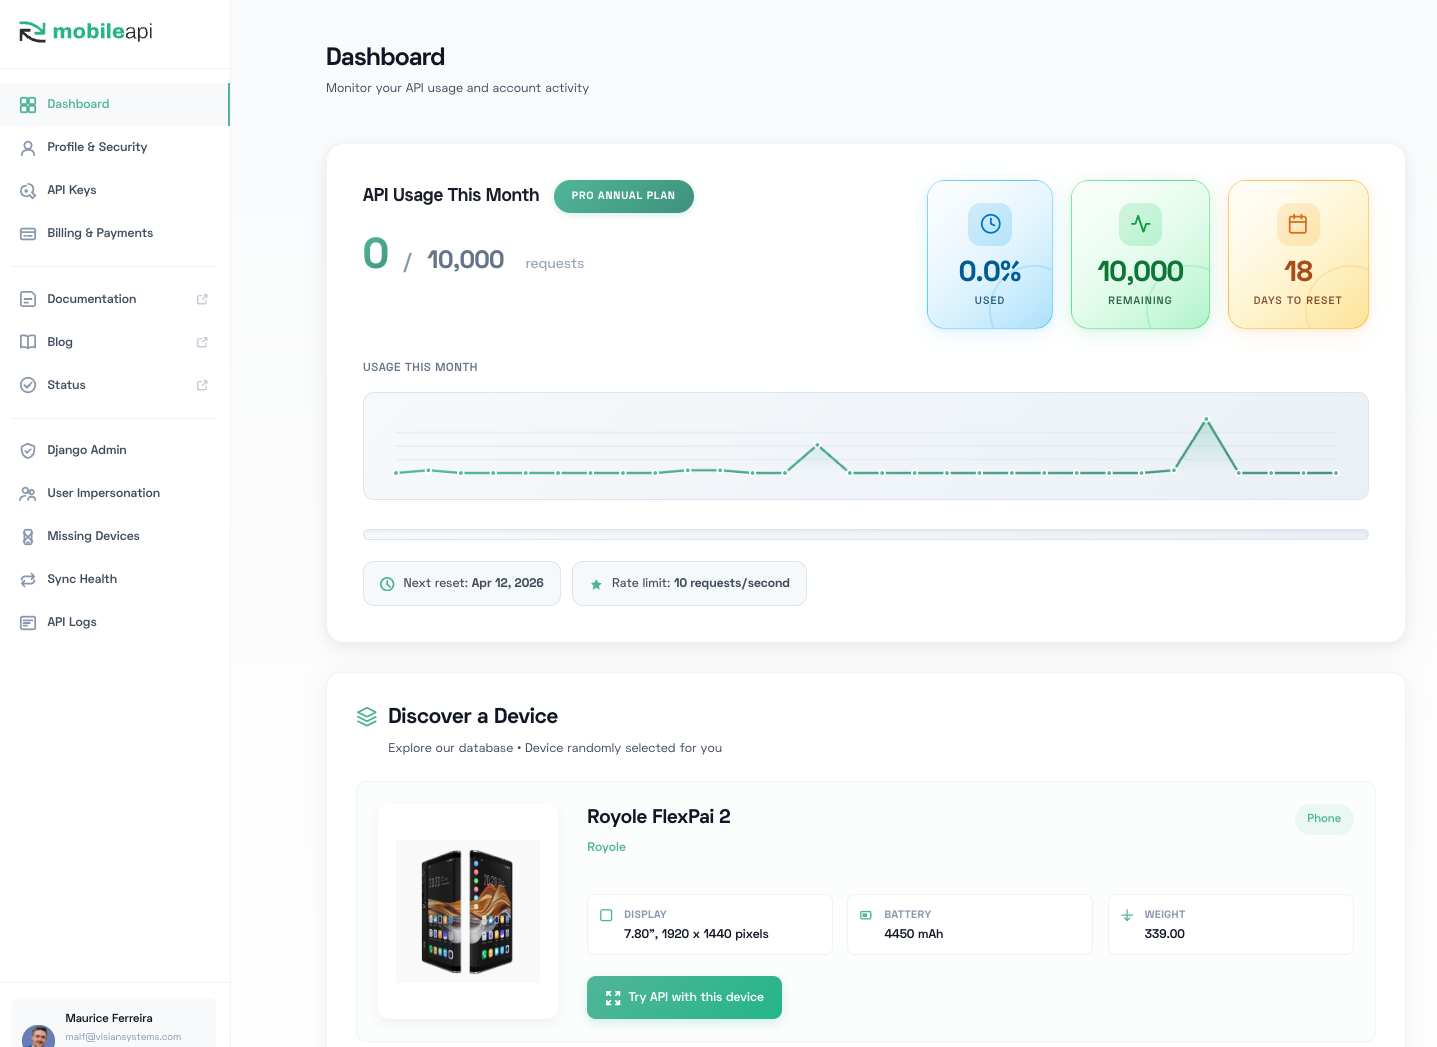Click the clock icon in the Used card
The image size is (1437, 1047).
pos(990,224)
